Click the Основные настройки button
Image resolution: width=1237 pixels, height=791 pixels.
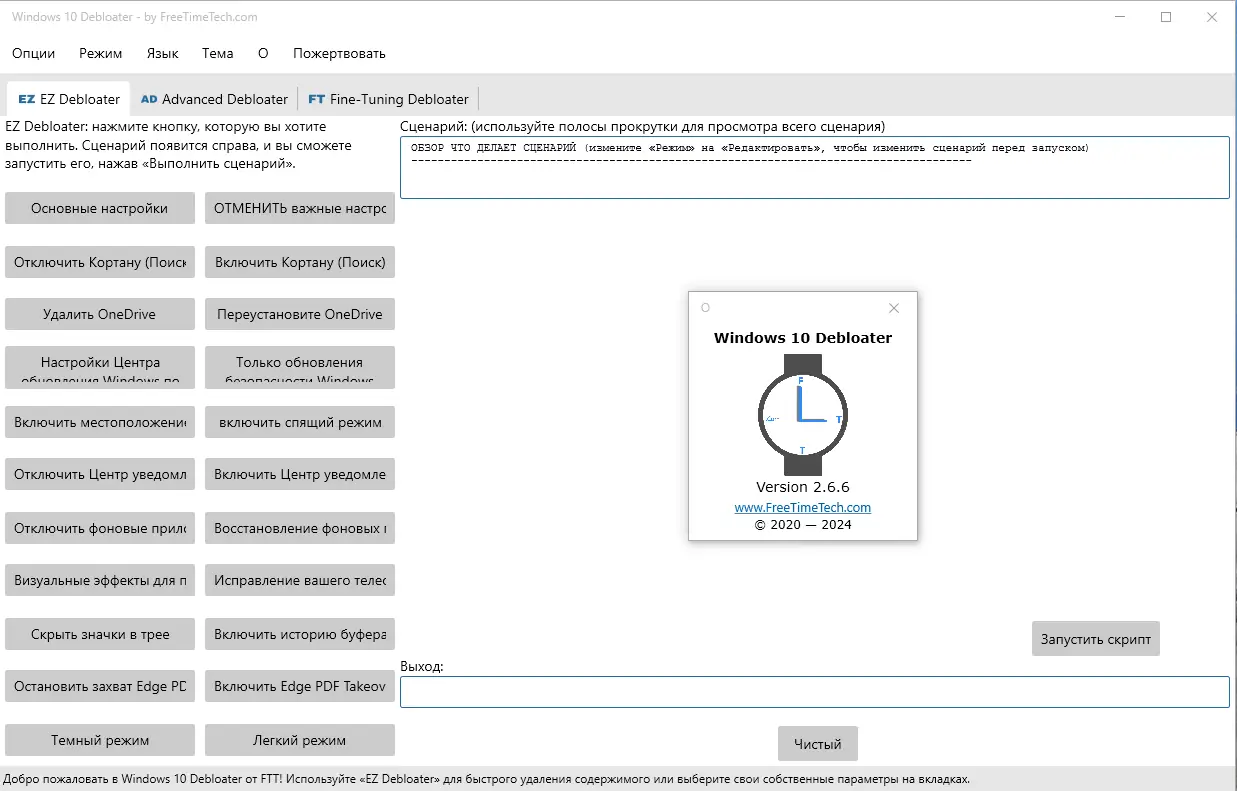[99, 209]
